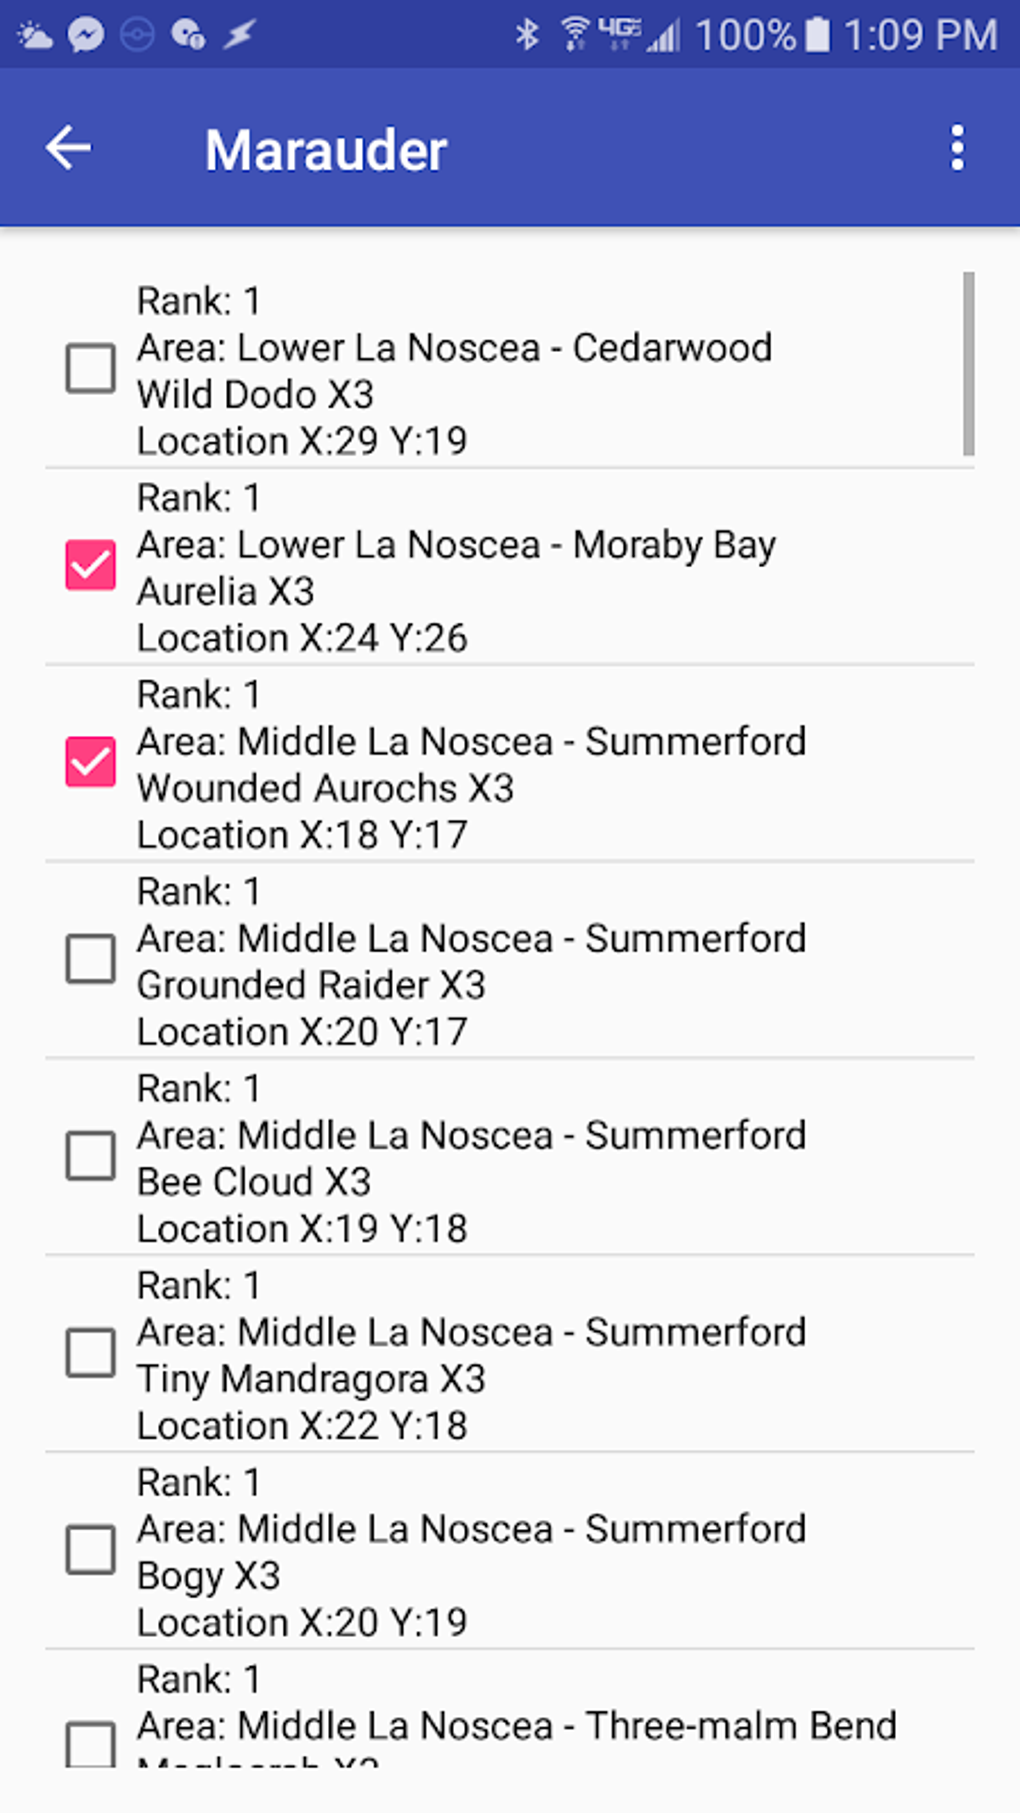This screenshot has width=1020, height=1813.
Task: Tick the Bogy X3 checkbox
Action: click(x=90, y=1551)
